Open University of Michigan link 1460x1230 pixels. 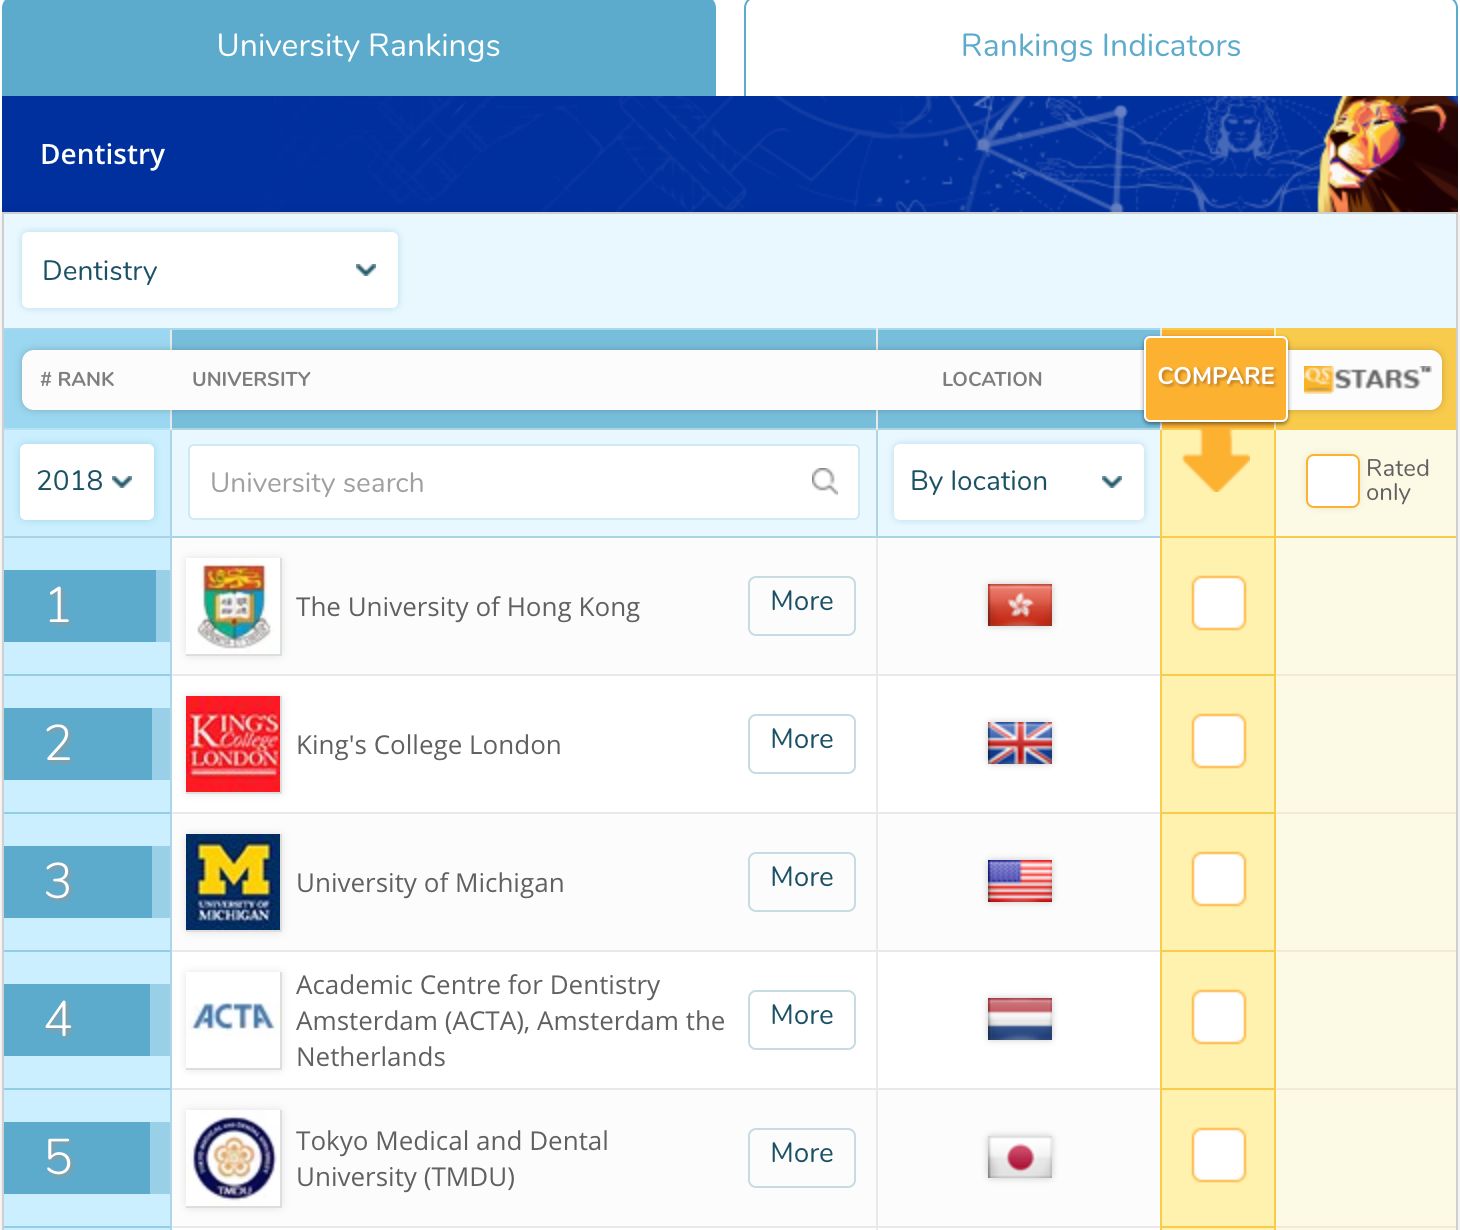click(430, 883)
